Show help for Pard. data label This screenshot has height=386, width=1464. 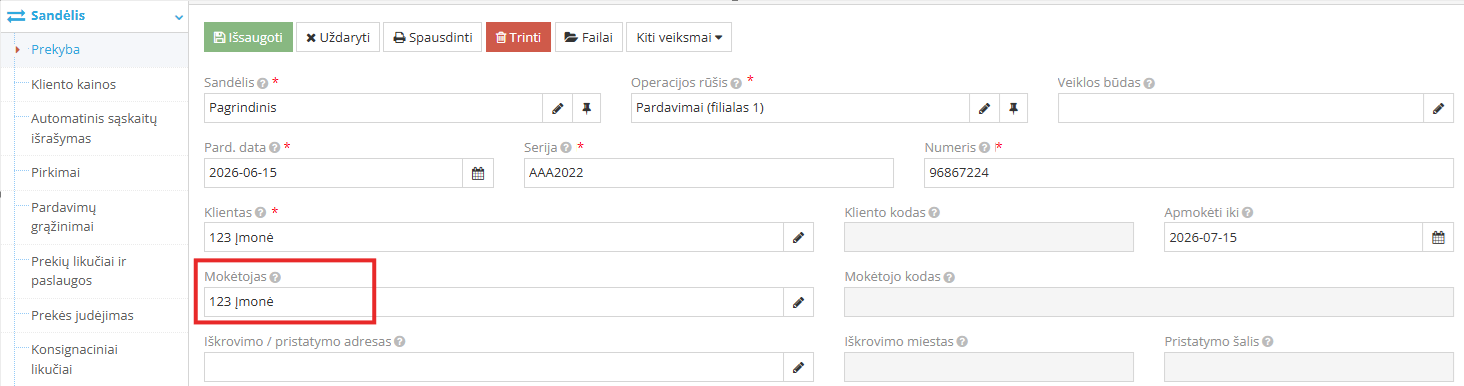275,148
